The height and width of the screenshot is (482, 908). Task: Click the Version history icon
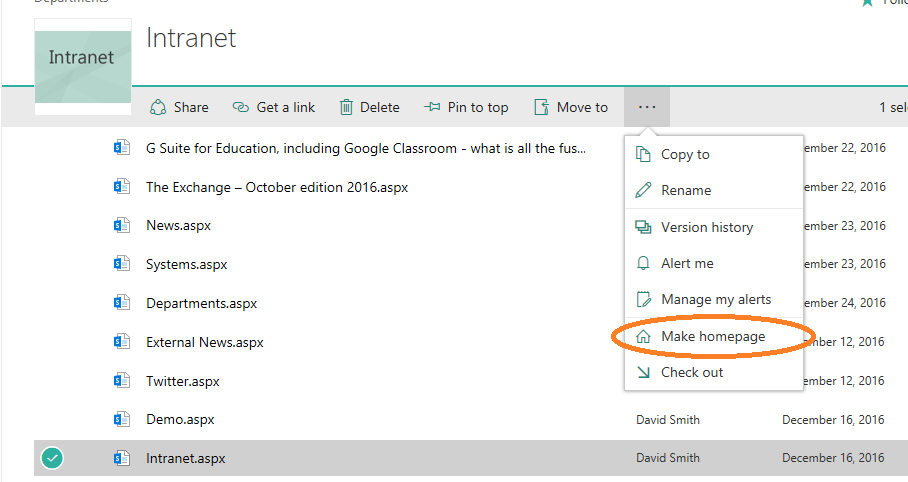point(643,227)
